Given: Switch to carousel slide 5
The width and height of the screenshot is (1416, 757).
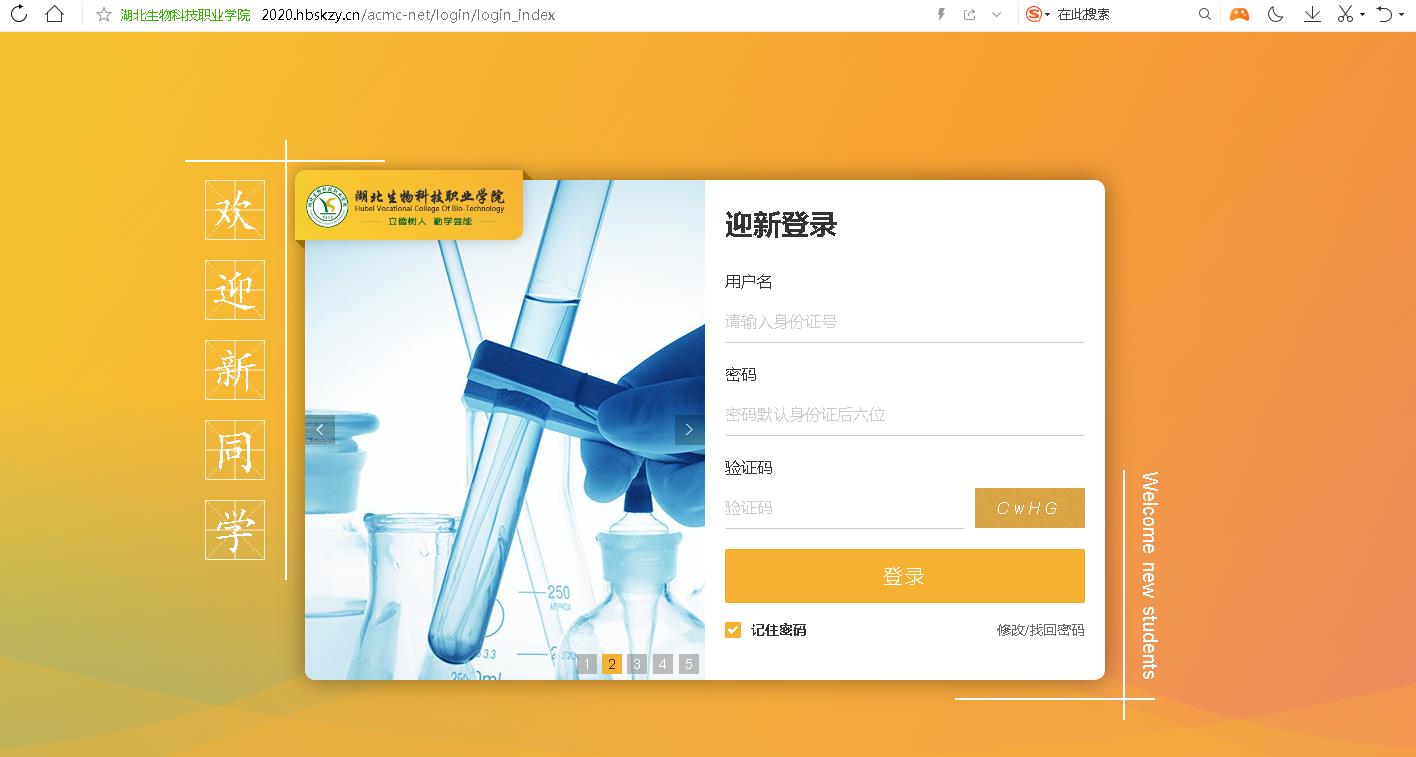Looking at the screenshot, I should click(688, 664).
